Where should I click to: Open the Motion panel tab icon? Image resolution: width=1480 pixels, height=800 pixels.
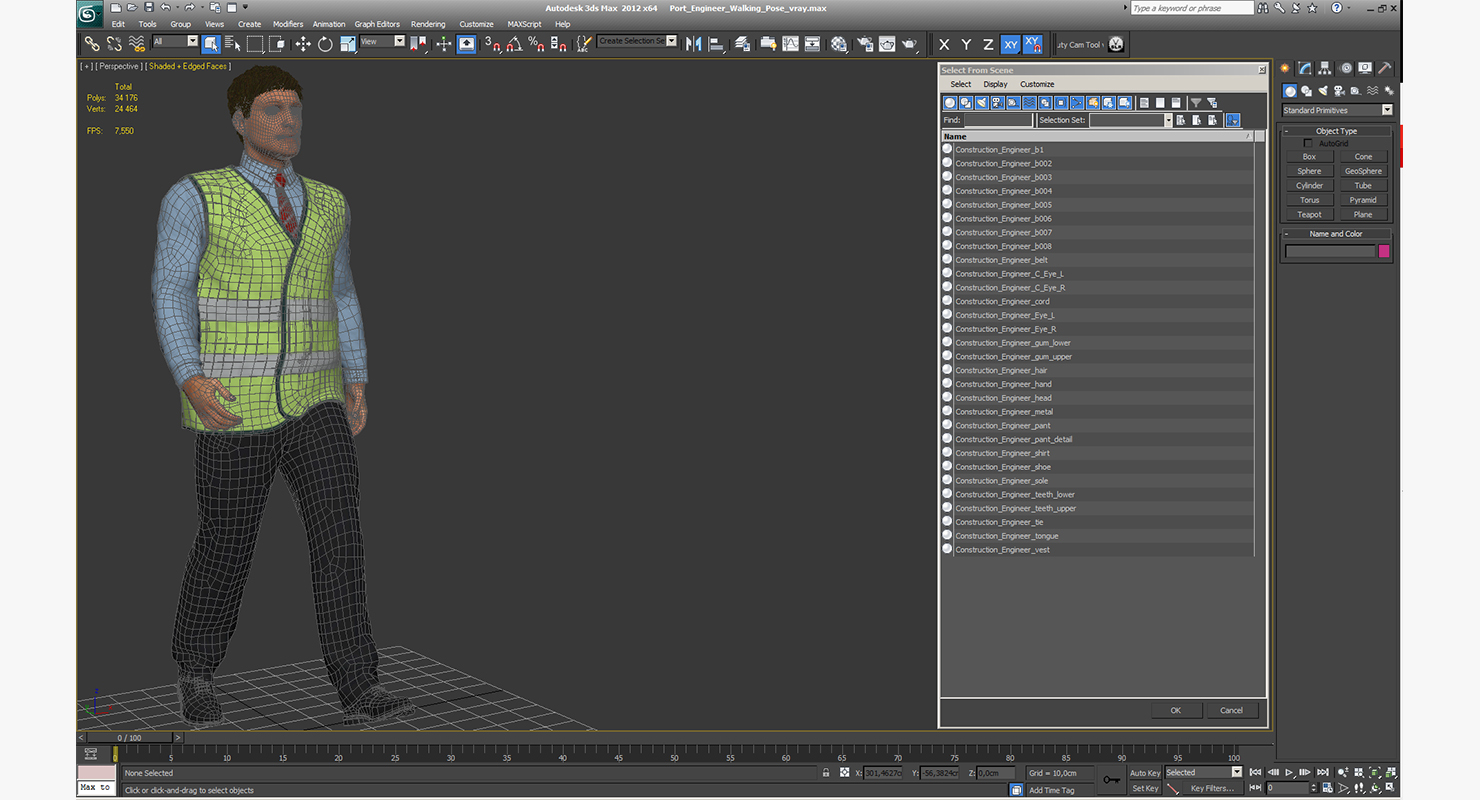click(1346, 69)
